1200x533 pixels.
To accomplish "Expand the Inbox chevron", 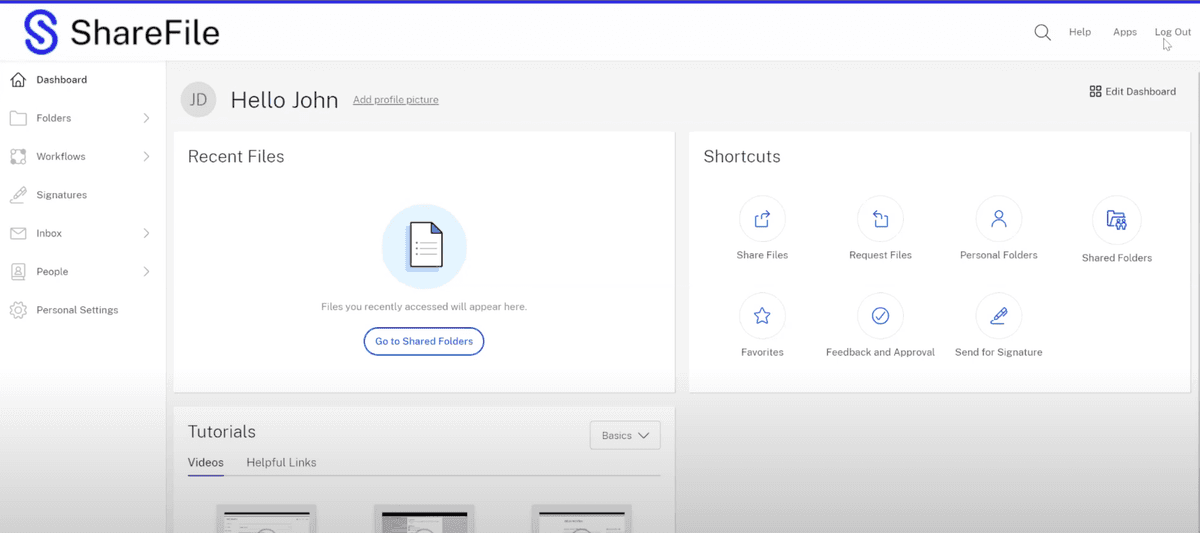I will click(147, 233).
